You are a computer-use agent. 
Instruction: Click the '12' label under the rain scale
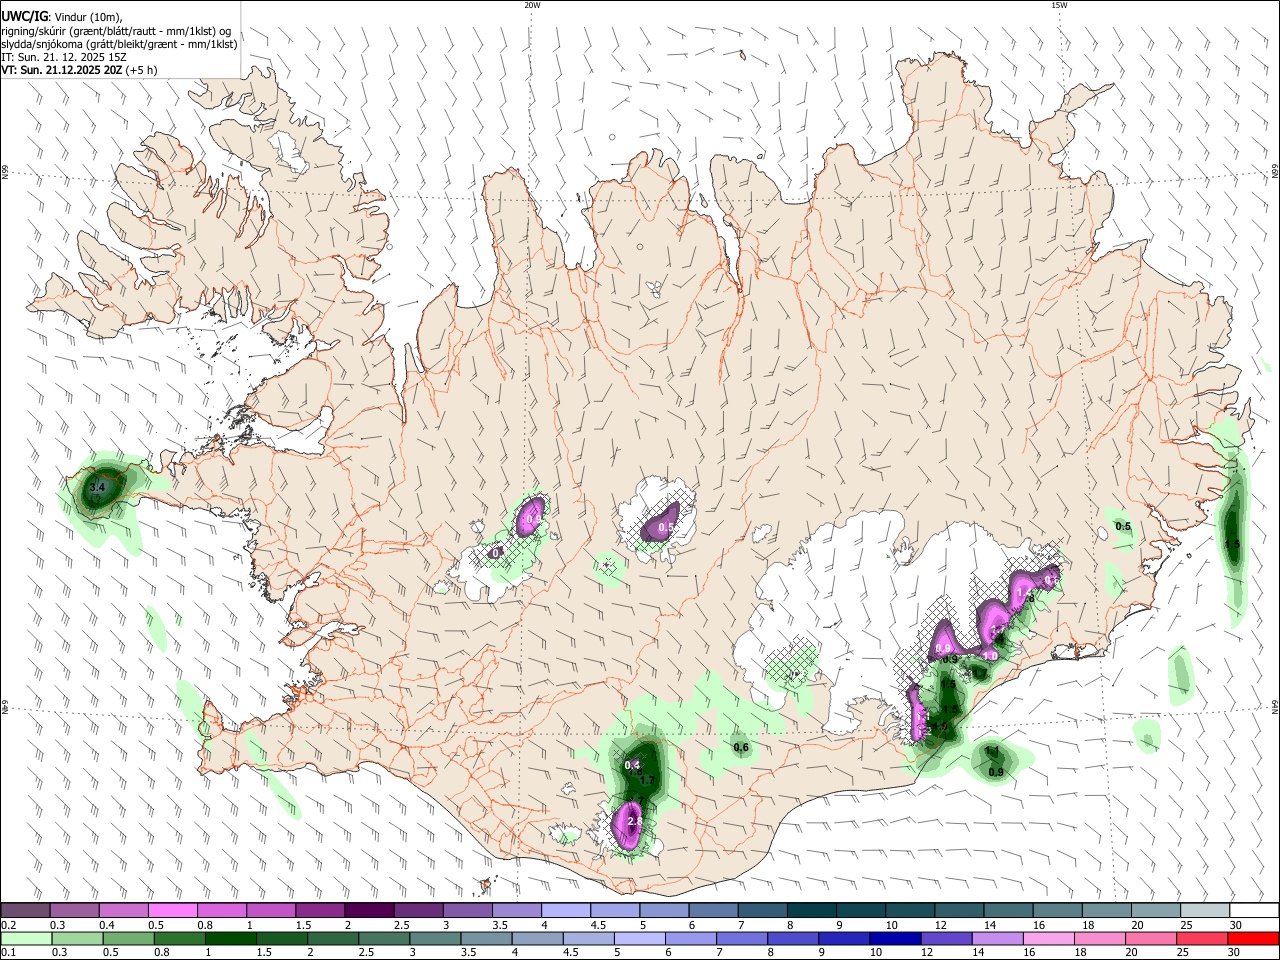[927, 952]
